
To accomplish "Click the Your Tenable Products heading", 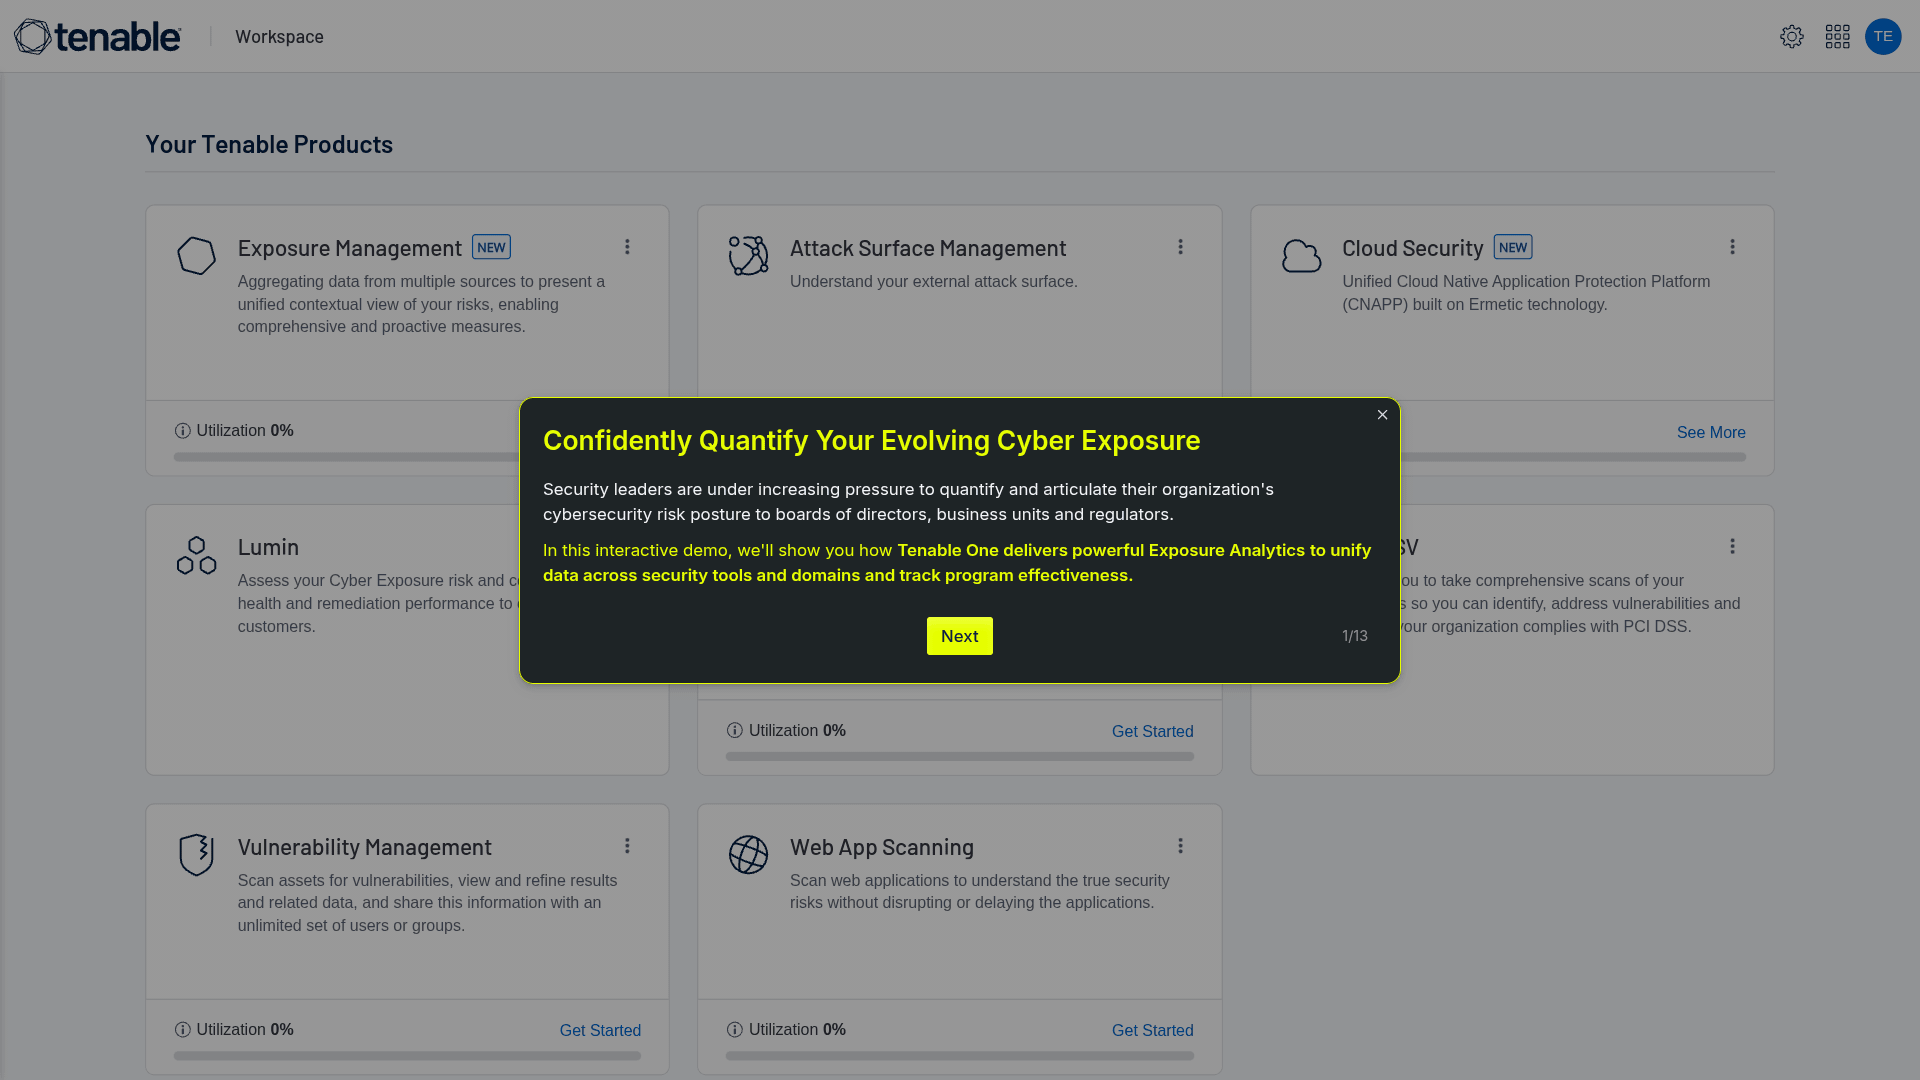I will pyautogui.click(x=269, y=144).
